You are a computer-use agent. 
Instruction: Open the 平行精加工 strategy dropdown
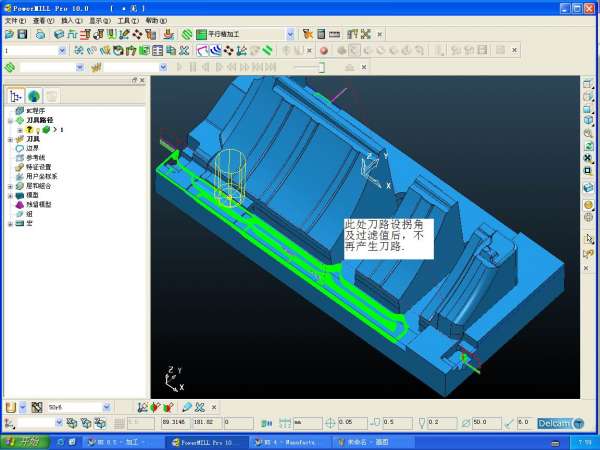pyautogui.click(x=290, y=34)
